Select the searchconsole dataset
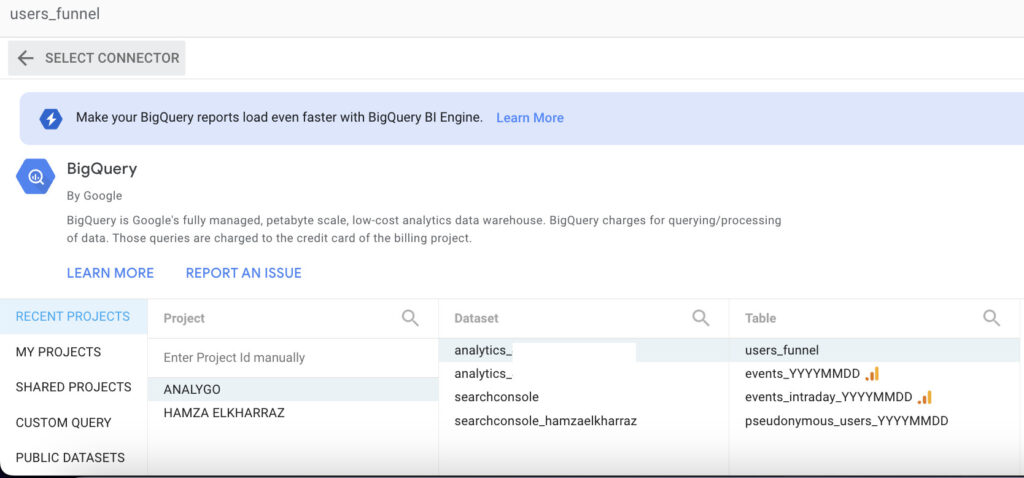The image size is (1024, 478). pos(496,397)
